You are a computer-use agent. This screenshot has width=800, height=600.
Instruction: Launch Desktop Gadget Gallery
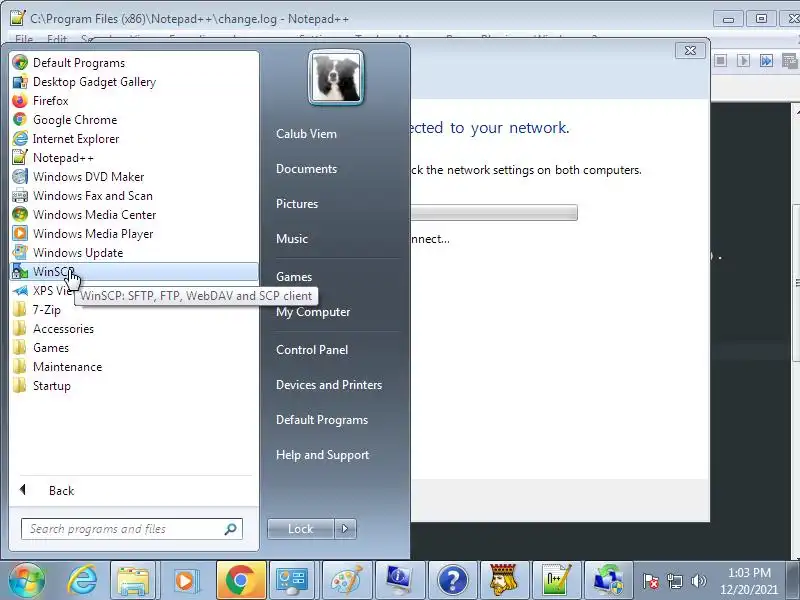click(134, 82)
